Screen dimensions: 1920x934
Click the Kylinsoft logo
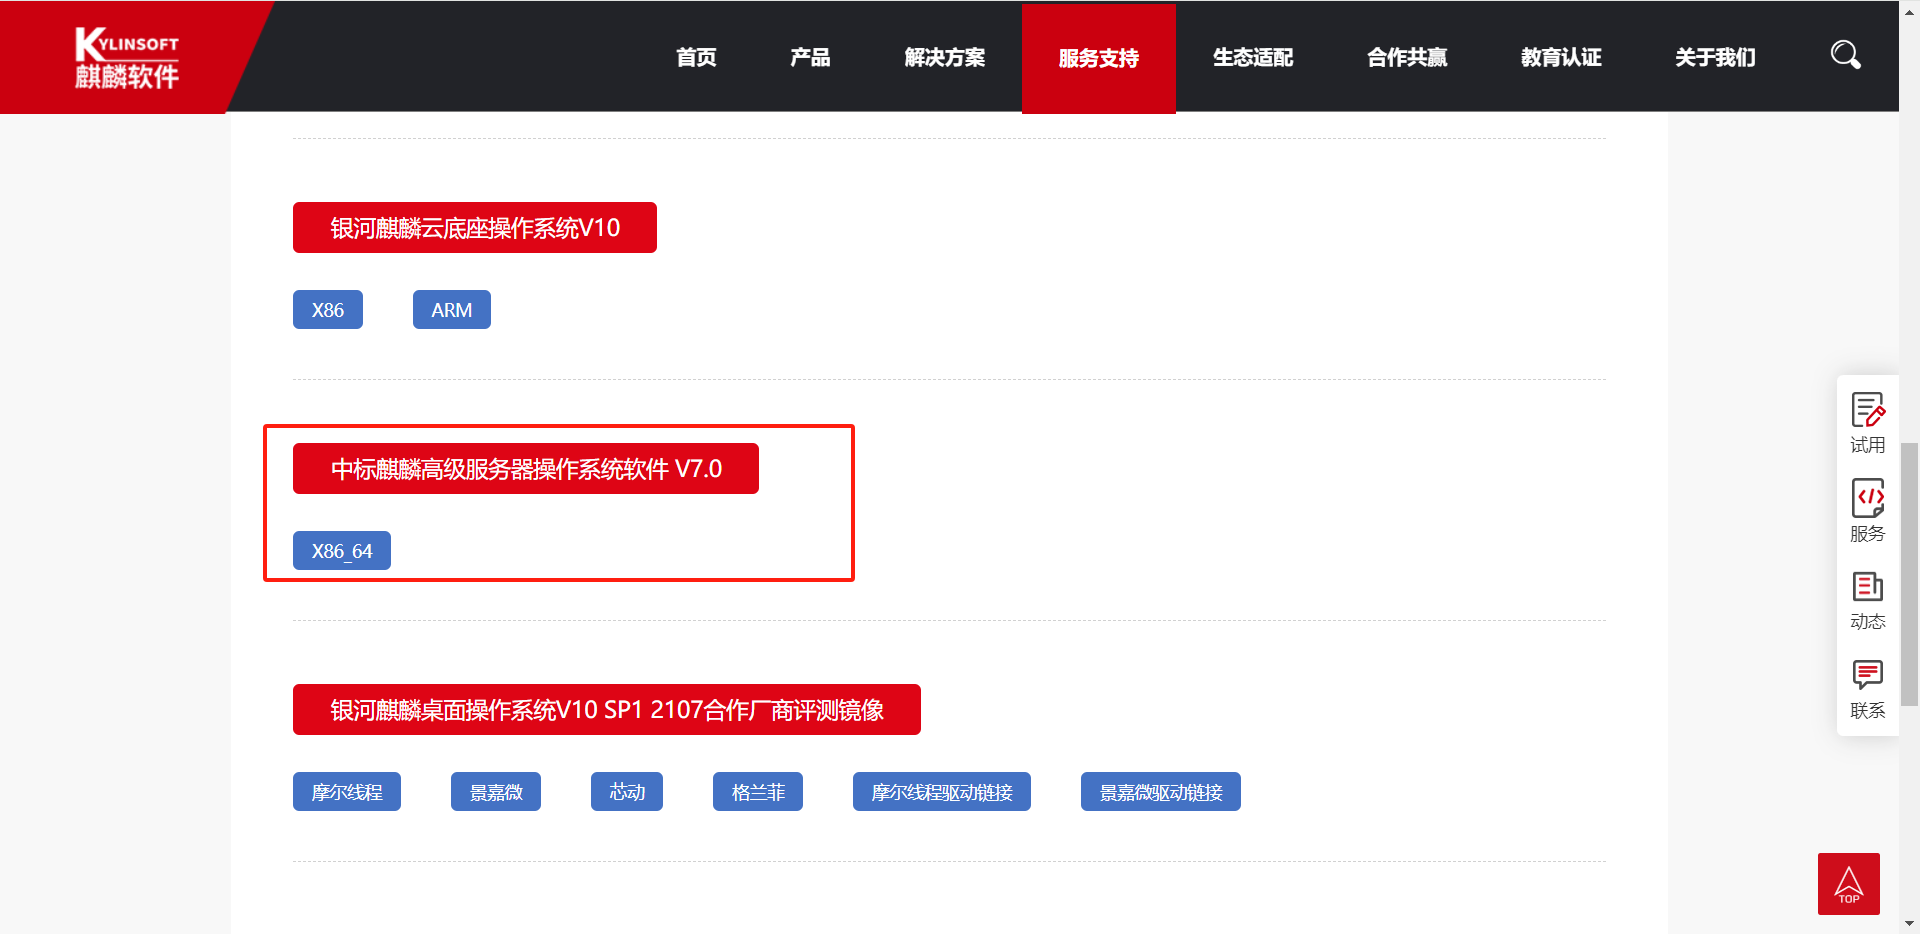coord(127,58)
